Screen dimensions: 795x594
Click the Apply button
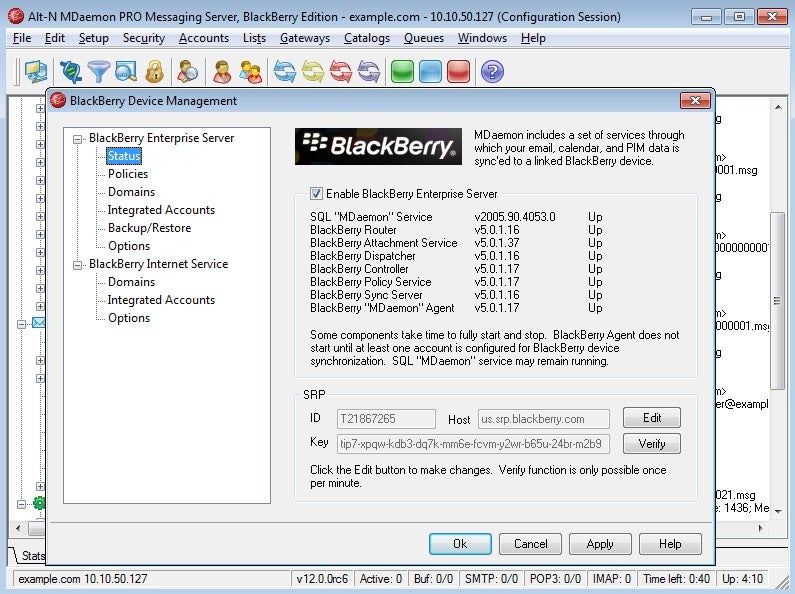[x=600, y=544]
